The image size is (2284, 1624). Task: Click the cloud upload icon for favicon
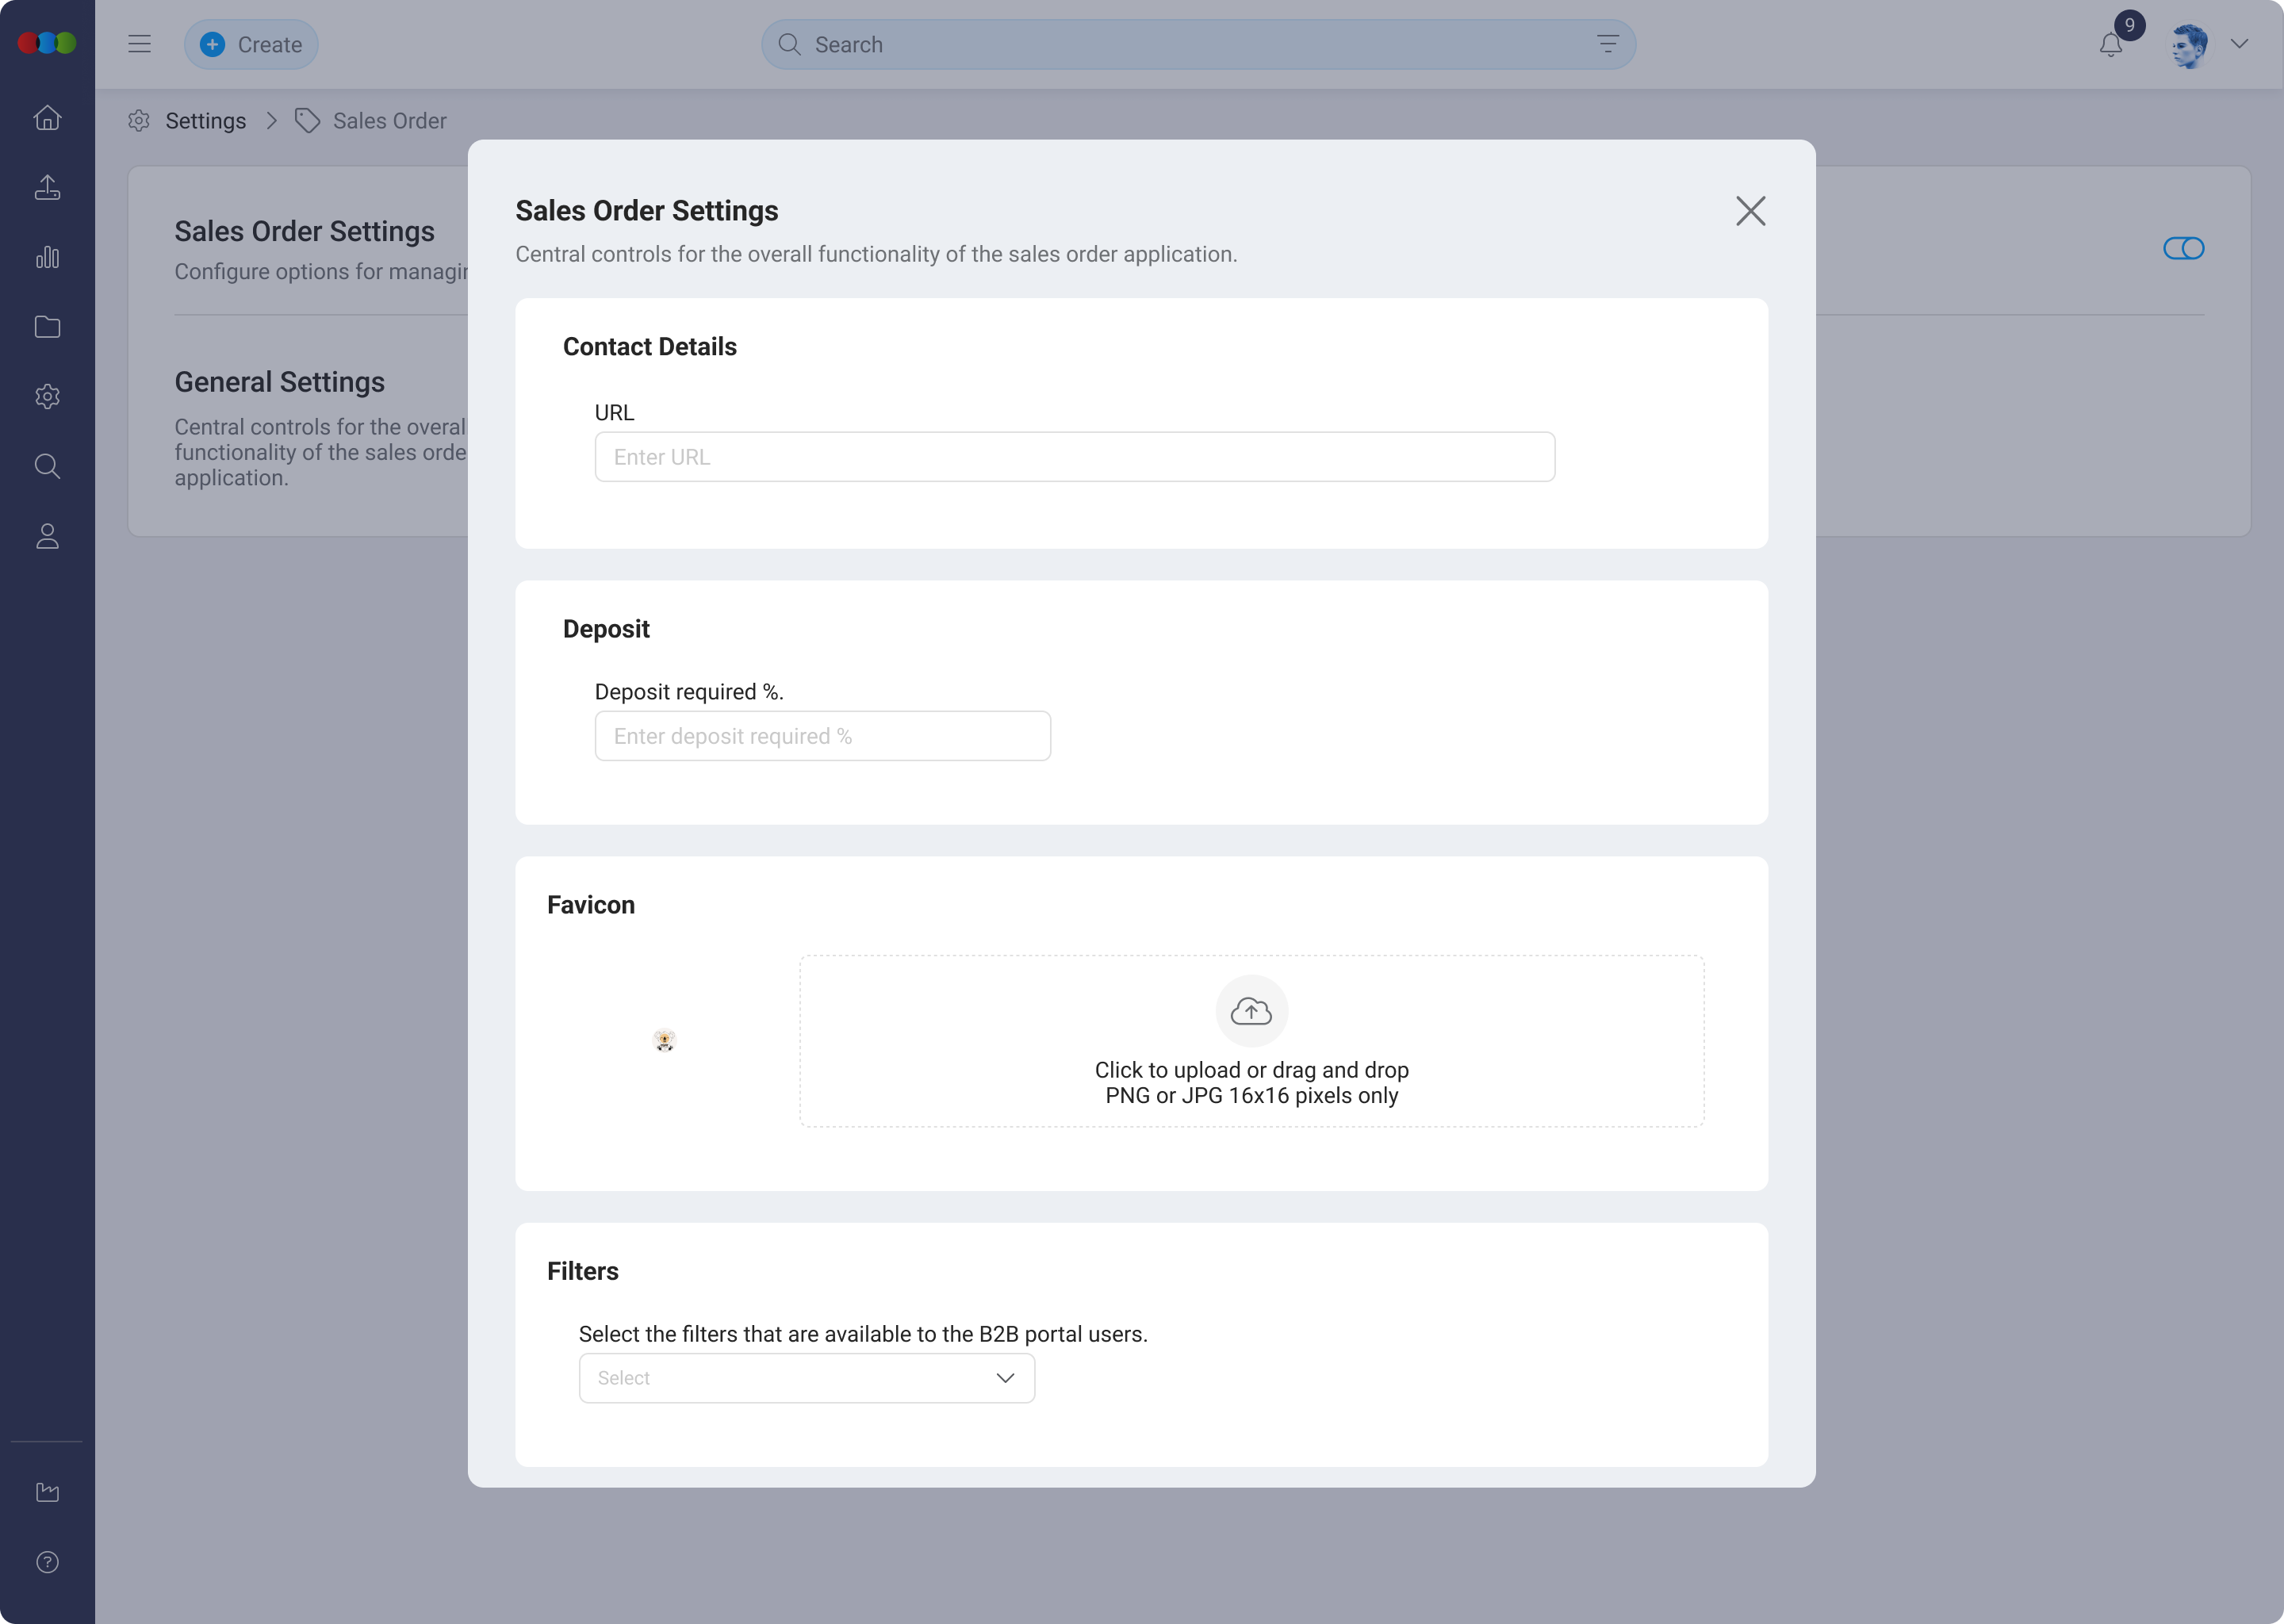[1251, 1011]
